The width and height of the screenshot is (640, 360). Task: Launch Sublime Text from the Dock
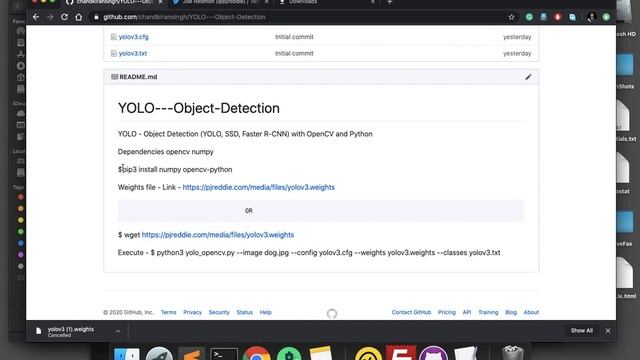point(191,353)
